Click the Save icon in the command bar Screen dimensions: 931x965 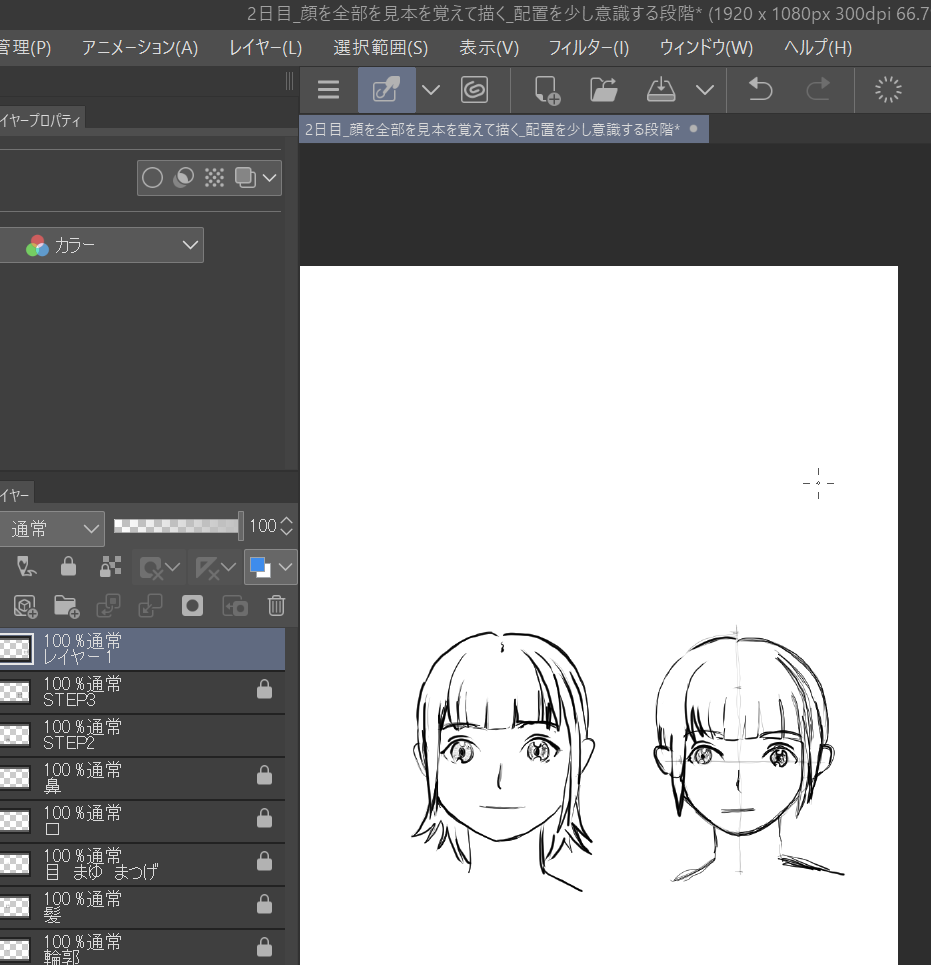(x=662, y=90)
